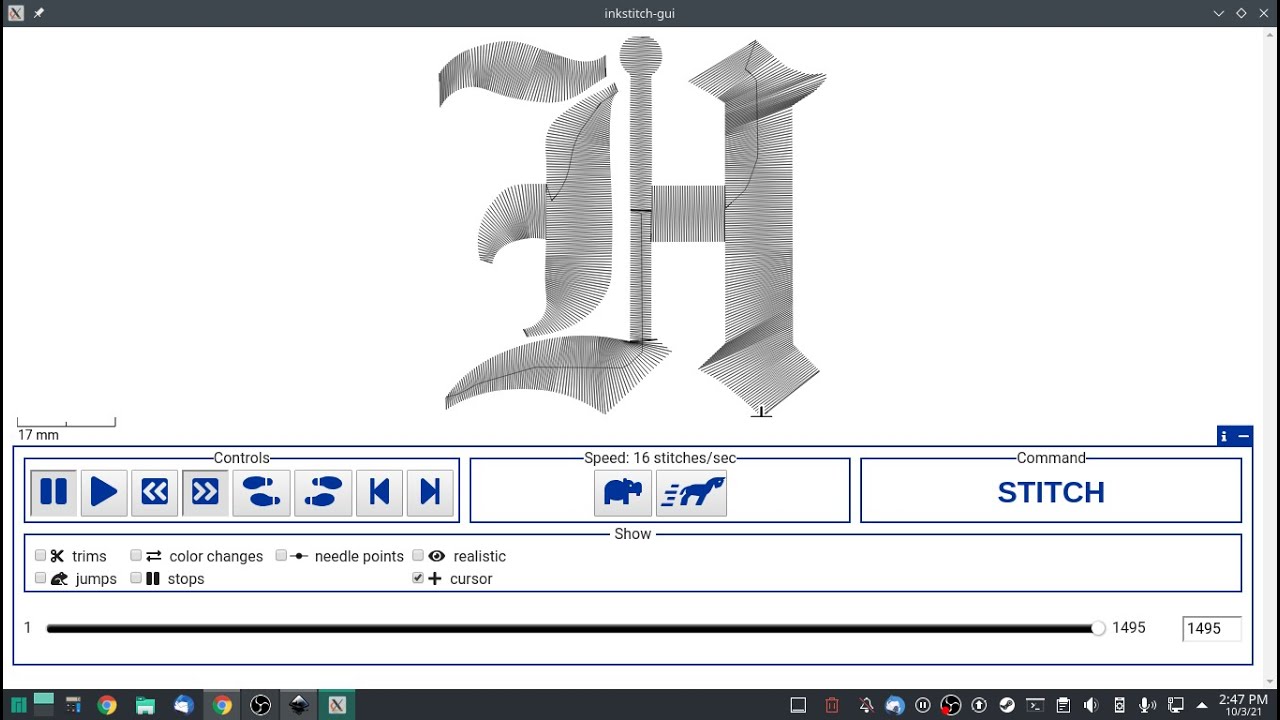Speed up using running horse icon
This screenshot has height=720, width=1280.
click(691, 492)
